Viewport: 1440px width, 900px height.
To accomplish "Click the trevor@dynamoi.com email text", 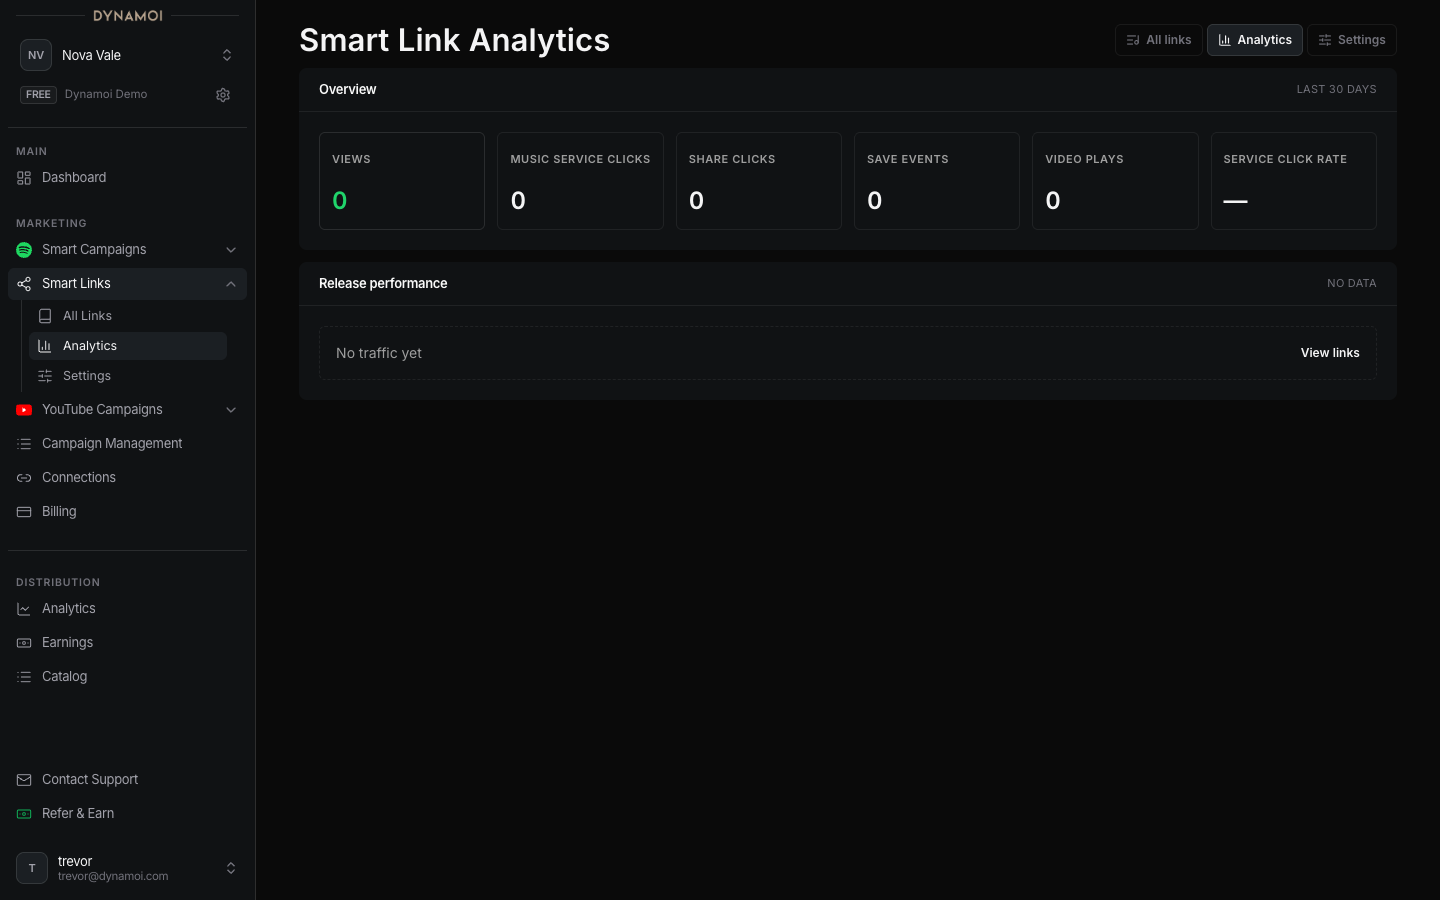I will 113,877.
